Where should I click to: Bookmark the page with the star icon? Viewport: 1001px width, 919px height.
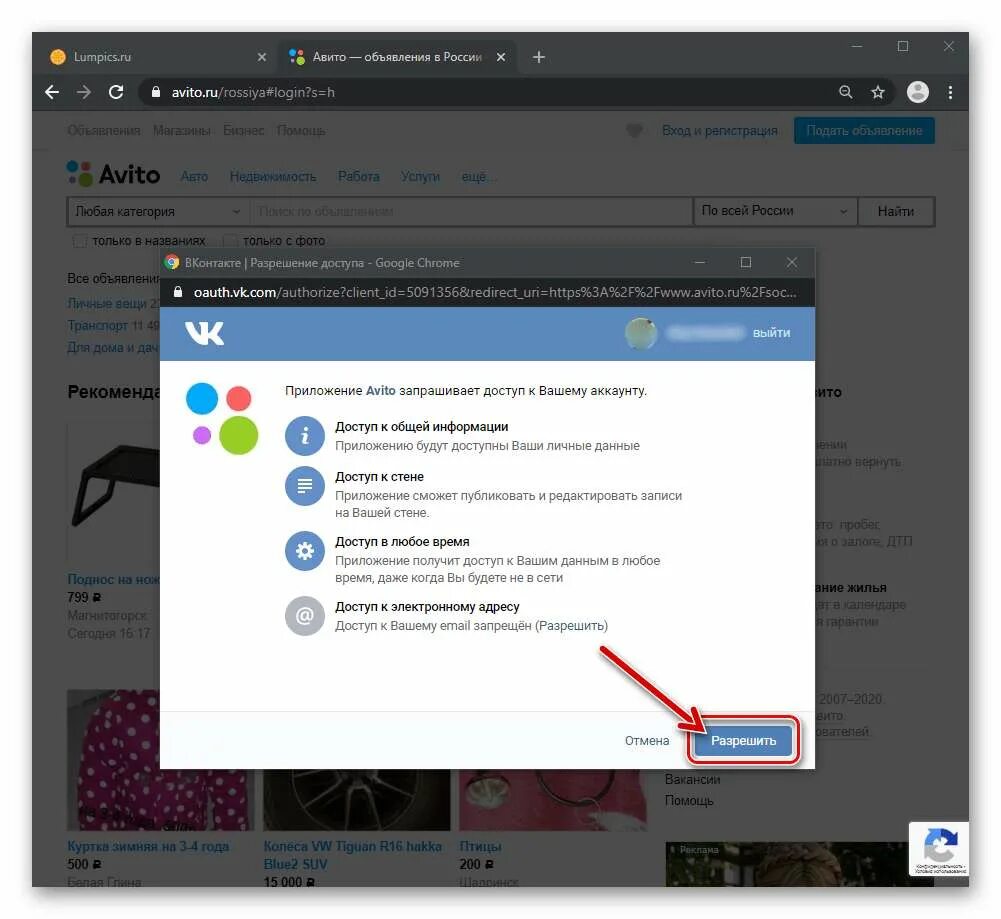(878, 92)
